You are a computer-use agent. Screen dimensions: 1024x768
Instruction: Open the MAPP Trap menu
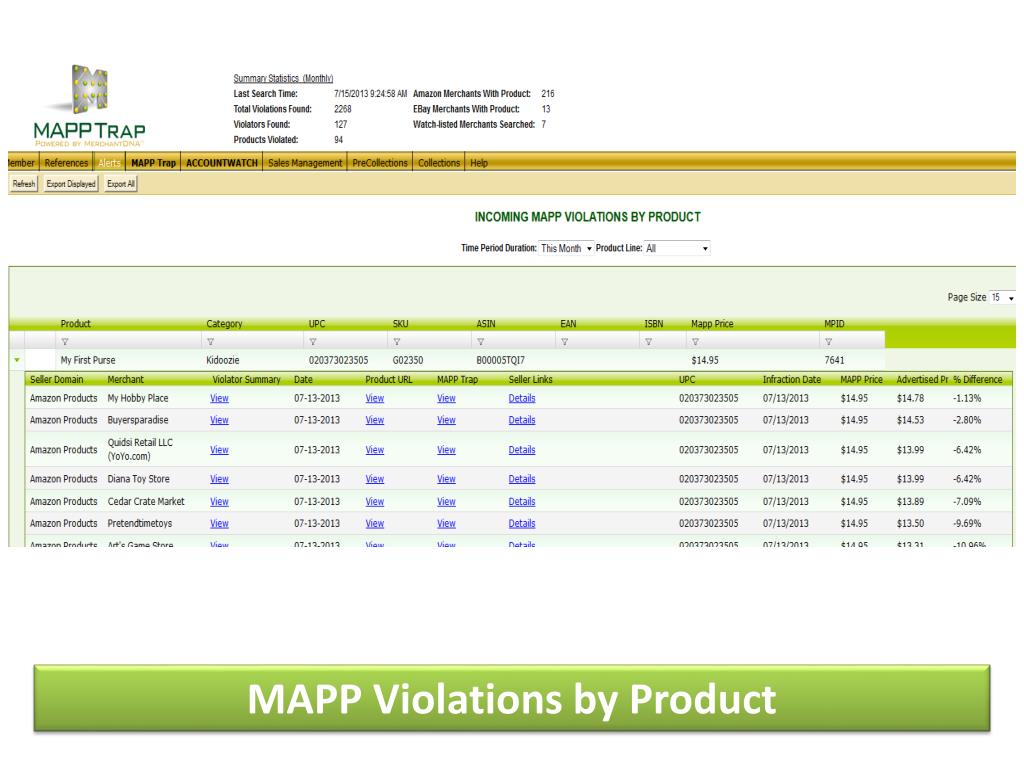[x=153, y=163]
